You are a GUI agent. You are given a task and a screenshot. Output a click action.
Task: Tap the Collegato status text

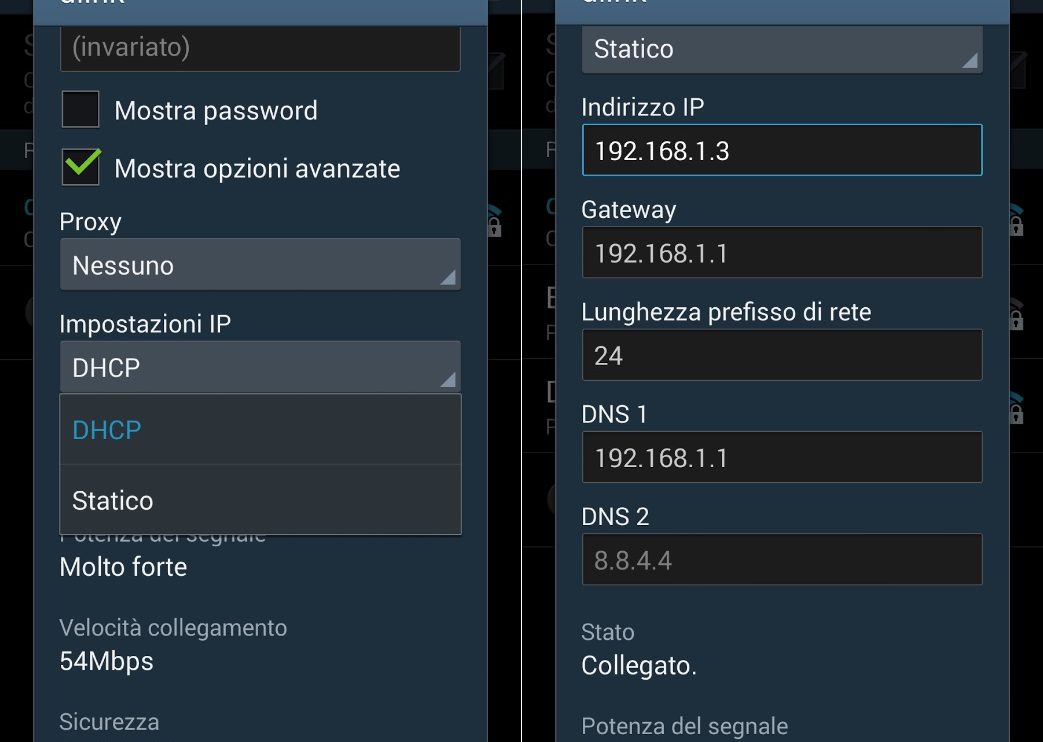[639, 666]
